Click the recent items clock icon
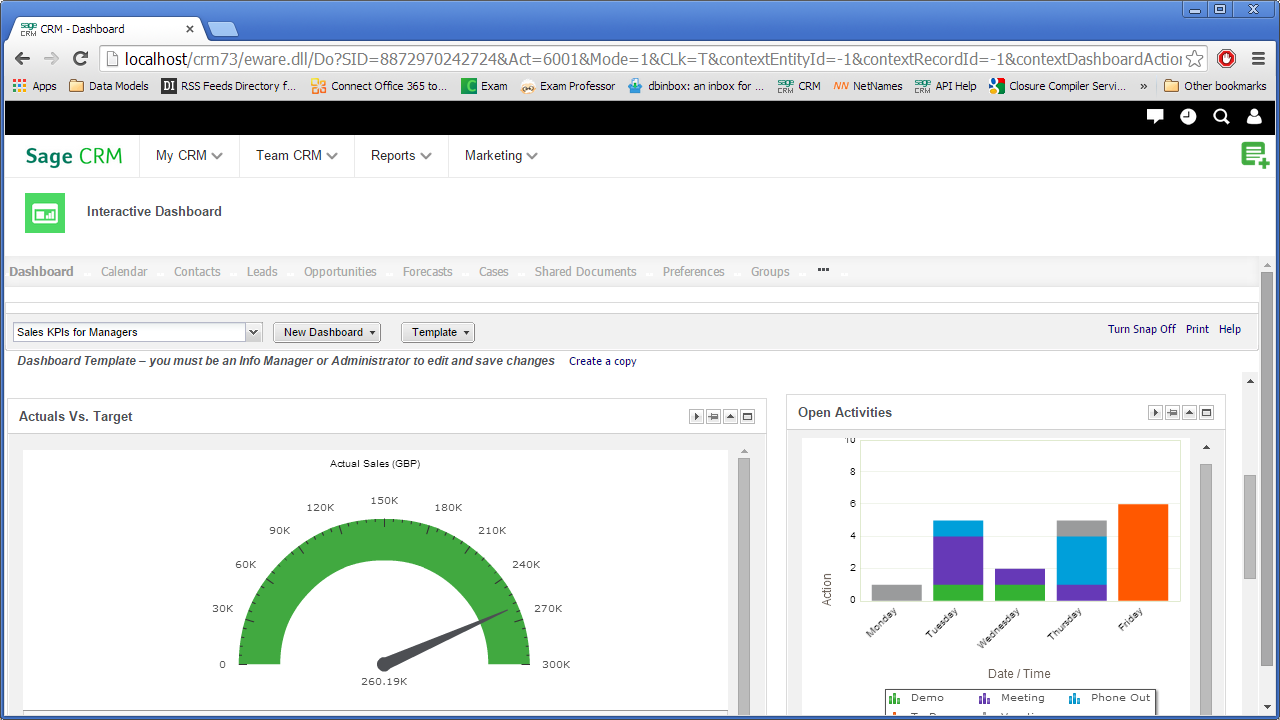The width and height of the screenshot is (1280, 720). tap(1188, 117)
